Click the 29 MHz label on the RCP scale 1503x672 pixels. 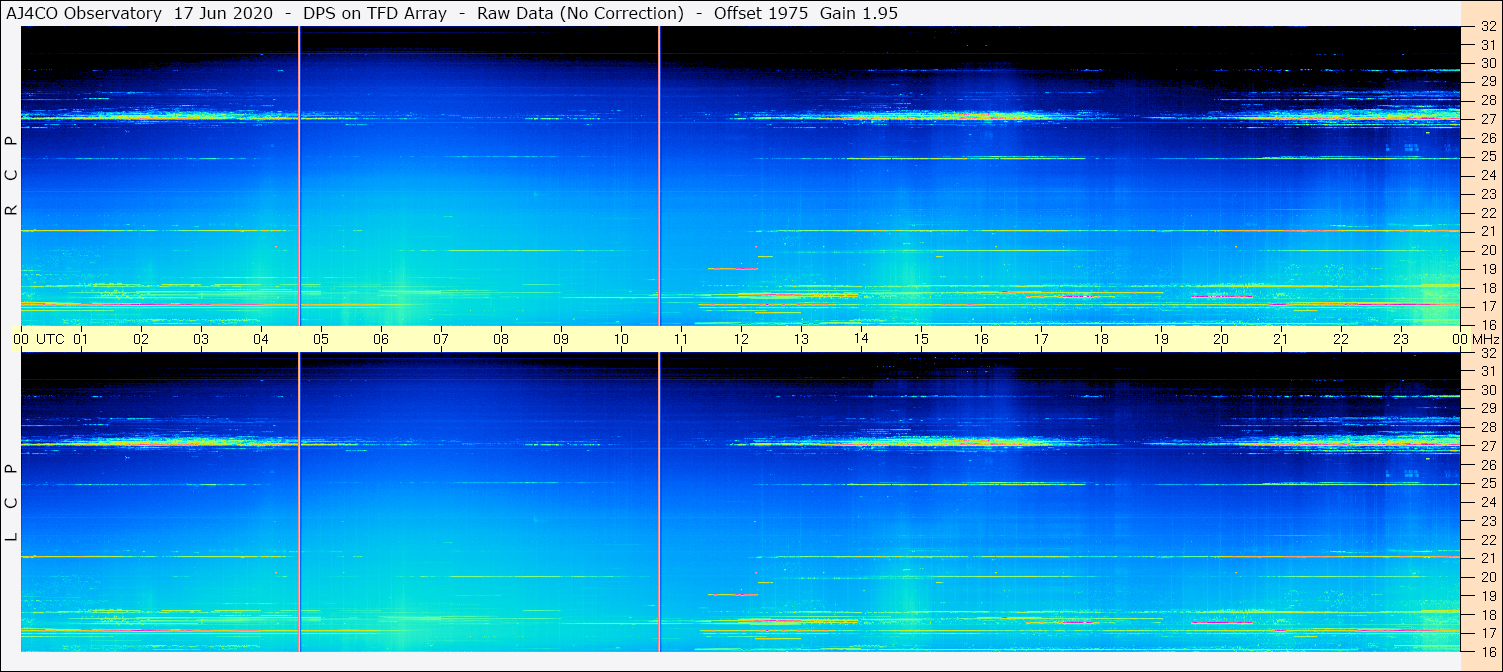pyautogui.click(x=1487, y=81)
